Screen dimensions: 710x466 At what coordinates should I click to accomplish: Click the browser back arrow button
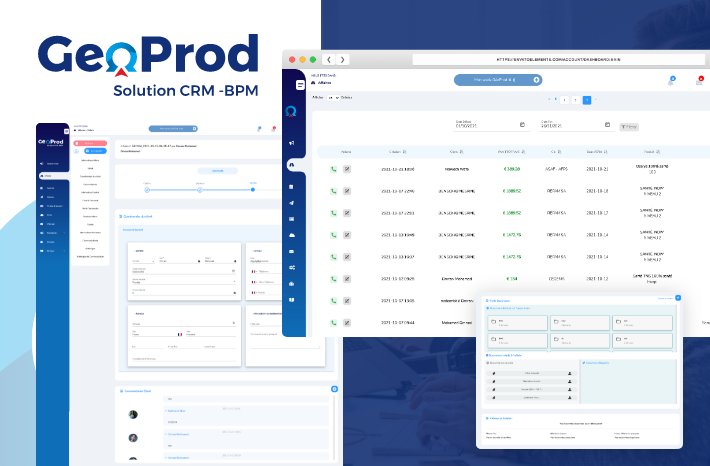[330, 60]
